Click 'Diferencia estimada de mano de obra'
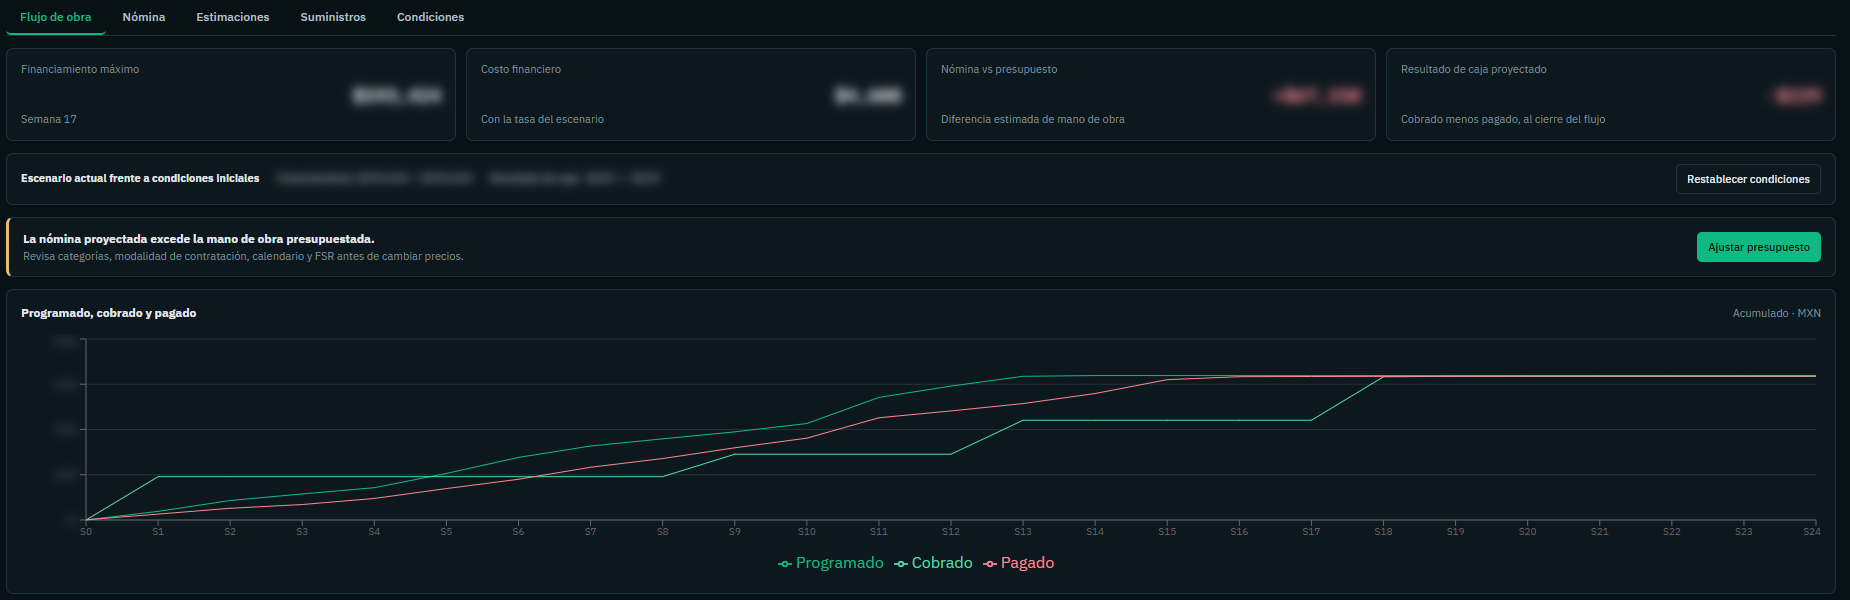1850x600 pixels. pos(1033,119)
